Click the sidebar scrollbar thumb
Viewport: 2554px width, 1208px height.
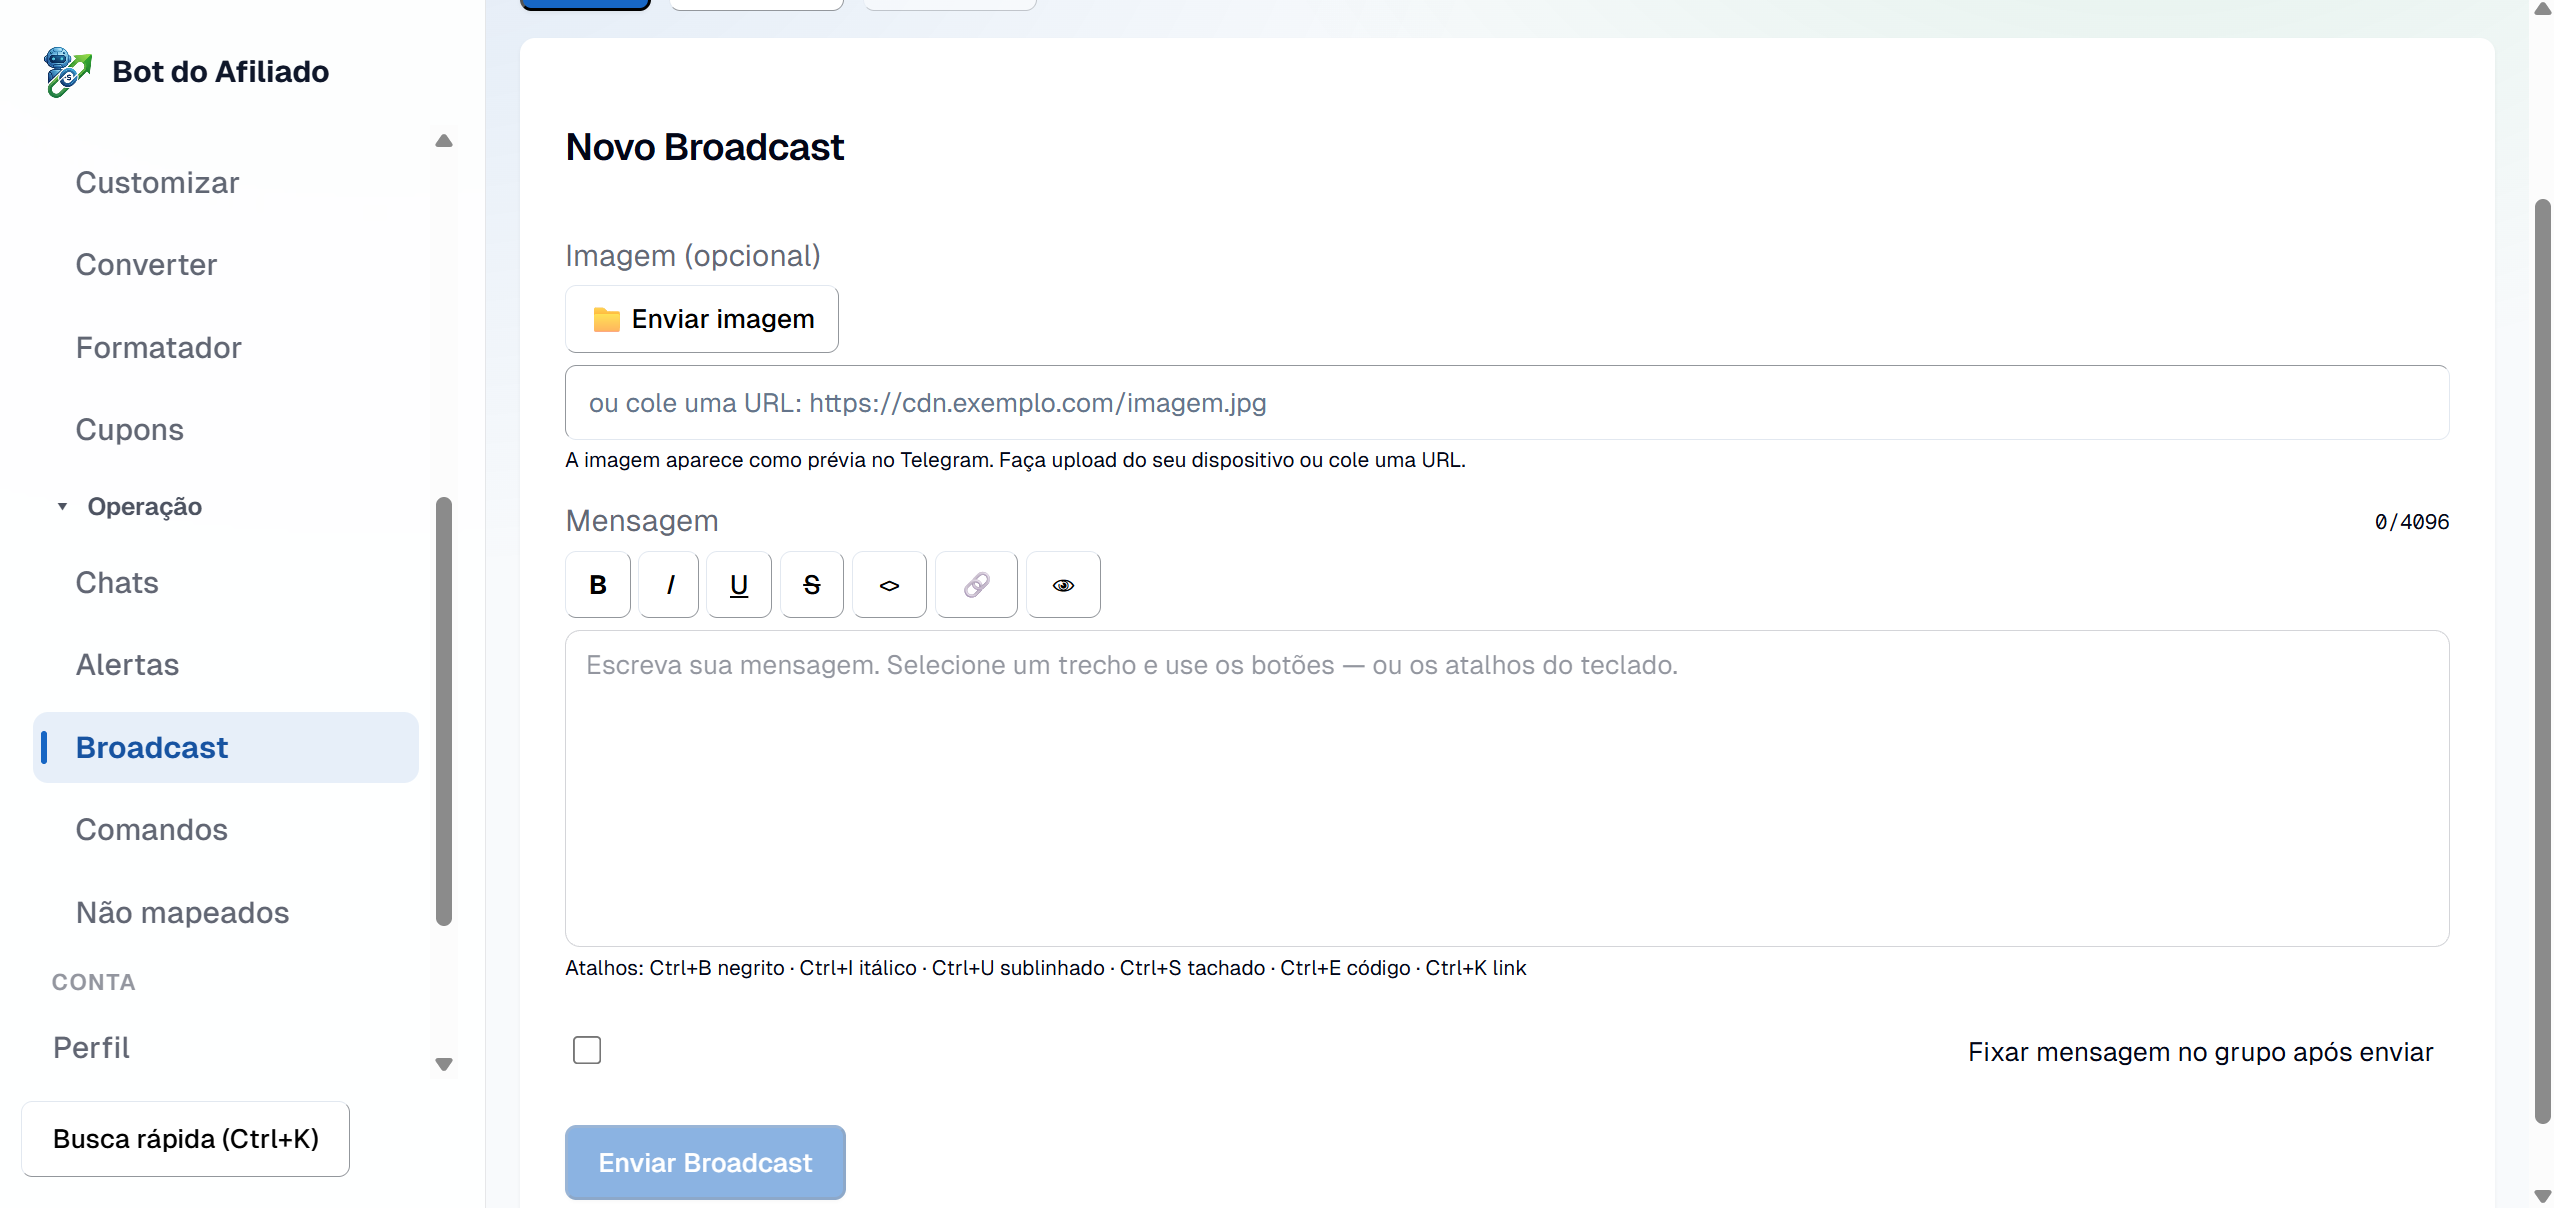click(444, 711)
